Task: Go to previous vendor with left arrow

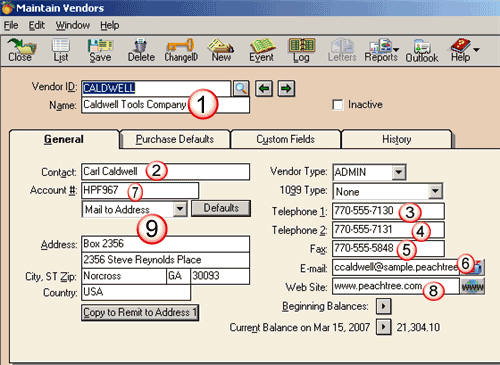Action: coord(264,88)
